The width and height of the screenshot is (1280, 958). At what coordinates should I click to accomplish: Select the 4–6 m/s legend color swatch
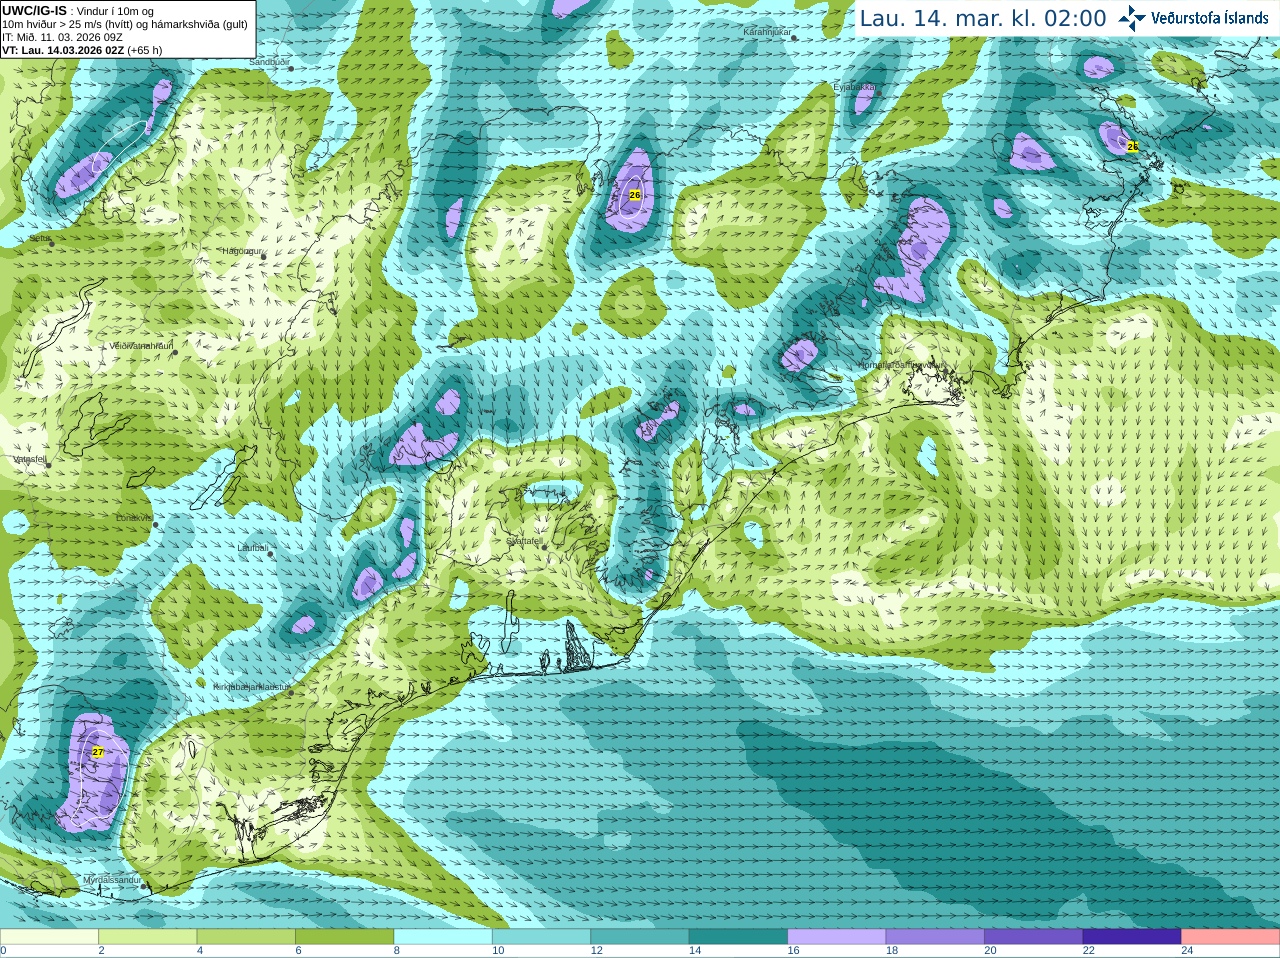[x=246, y=937]
